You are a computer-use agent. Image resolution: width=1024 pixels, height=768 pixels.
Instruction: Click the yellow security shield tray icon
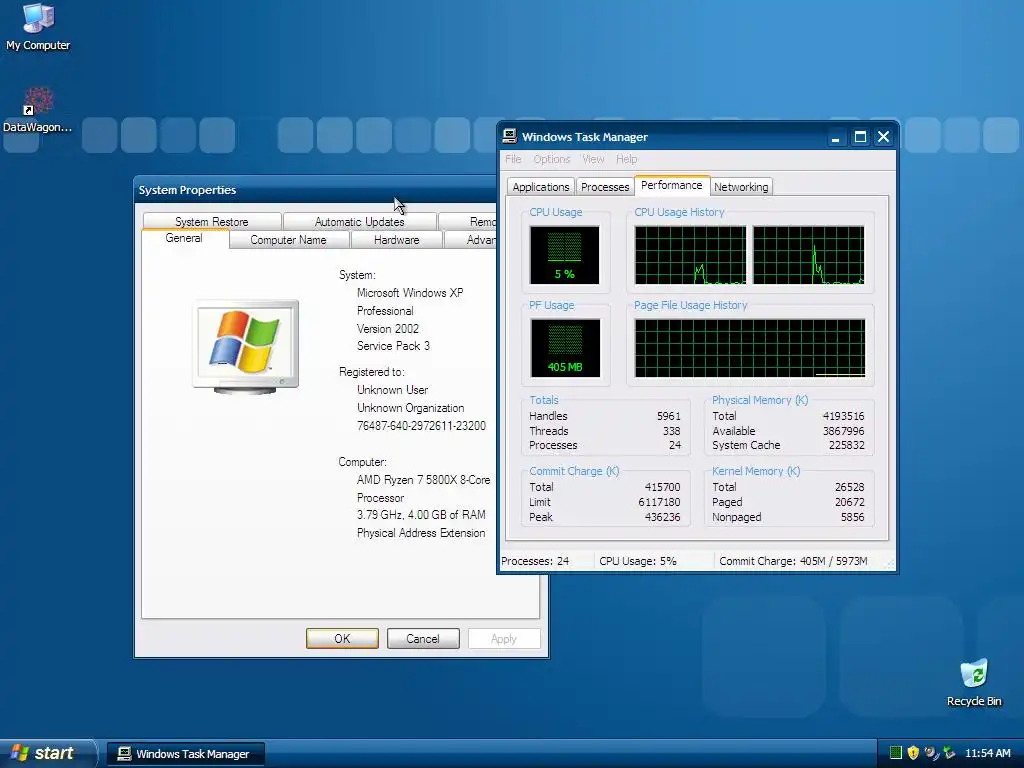pyautogui.click(x=913, y=752)
